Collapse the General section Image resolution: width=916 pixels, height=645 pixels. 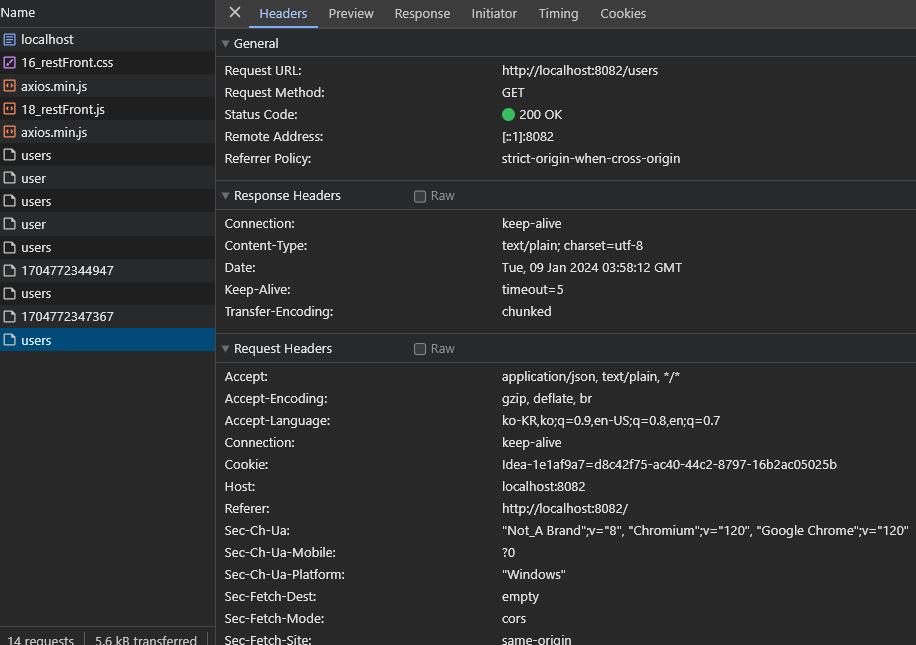click(225, 44)
